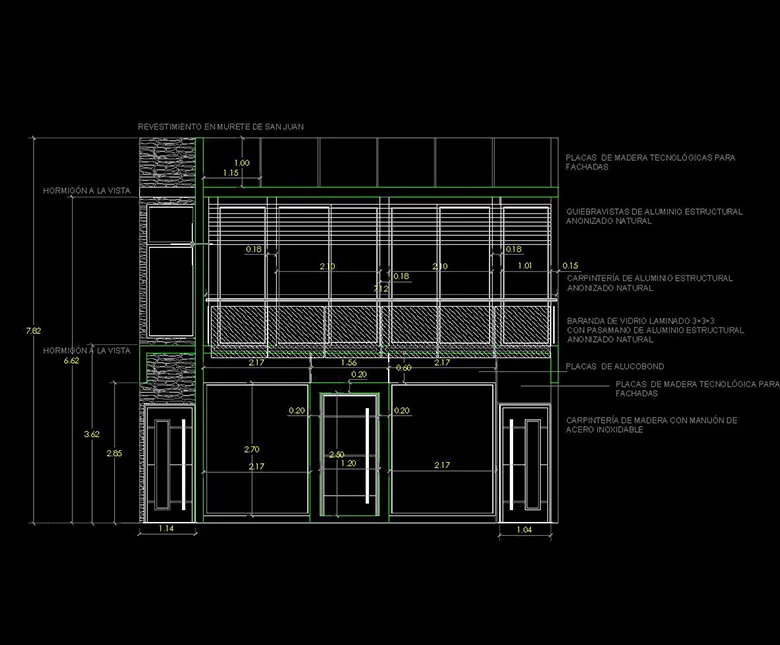Click the CARPINTERÍA DE MADERA CON MANIJÓN note

(651, 425)
